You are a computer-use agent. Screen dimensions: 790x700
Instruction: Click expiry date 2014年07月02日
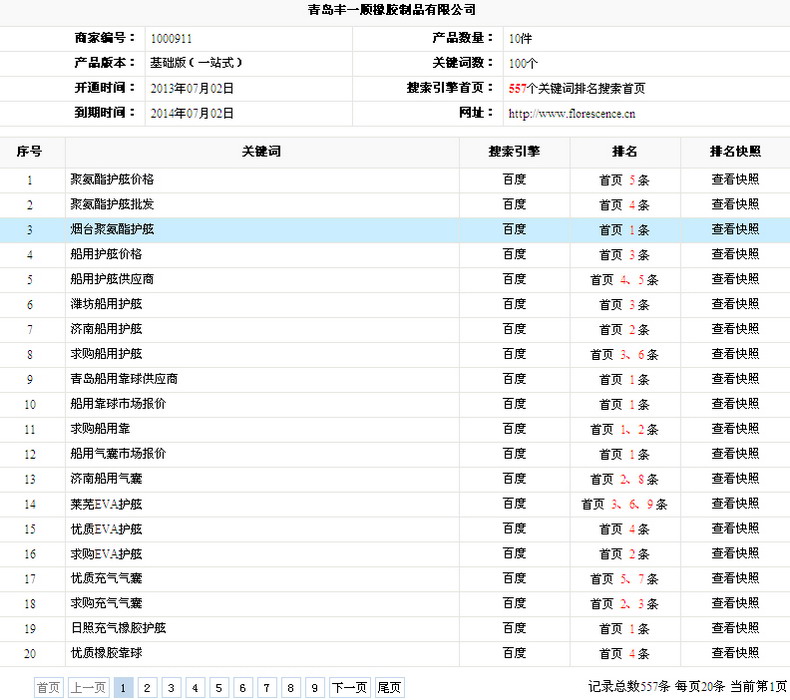tap(192, 113)
